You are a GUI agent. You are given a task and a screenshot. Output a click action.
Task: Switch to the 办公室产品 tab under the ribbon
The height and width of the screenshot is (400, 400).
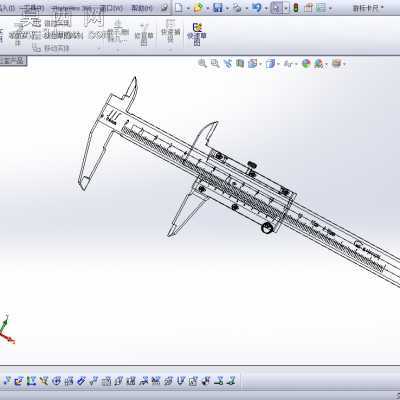[x=13, y=61]
